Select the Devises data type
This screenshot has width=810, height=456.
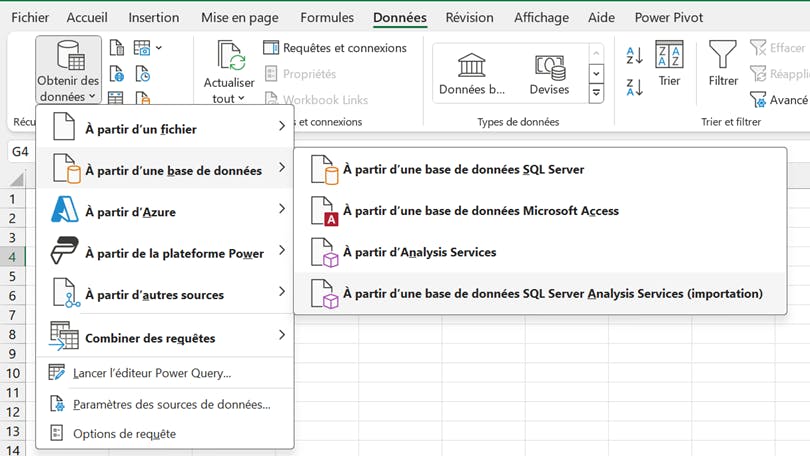tap(549, 74)
